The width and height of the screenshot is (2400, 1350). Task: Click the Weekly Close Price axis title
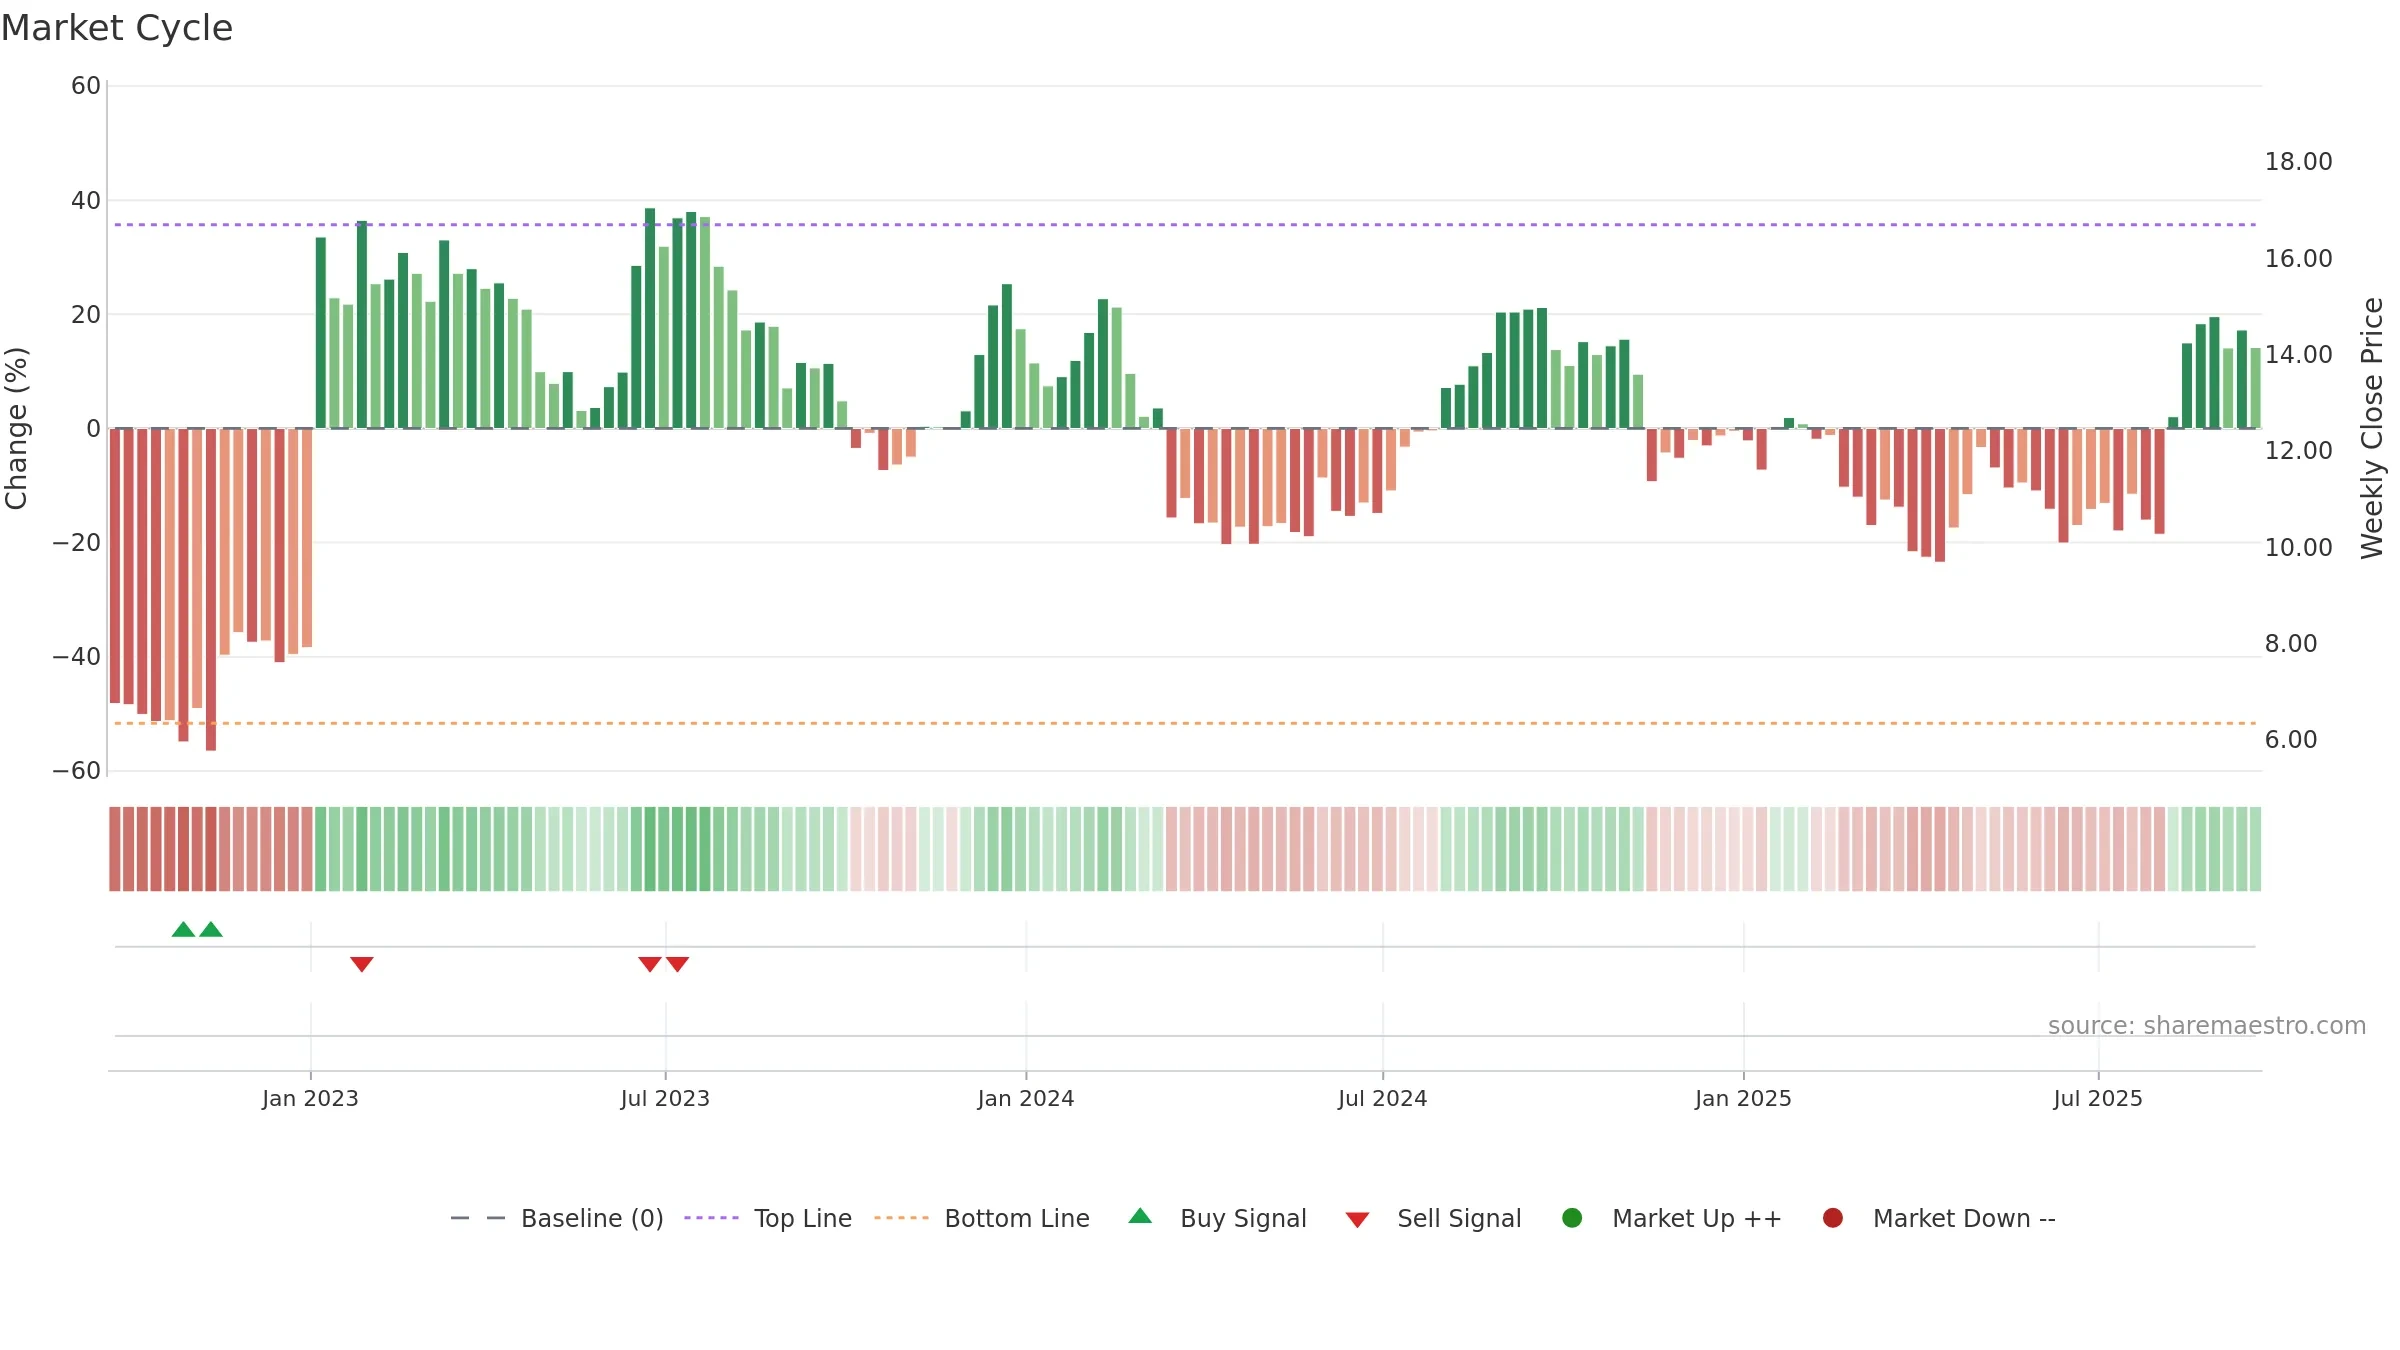click(x=2372, y=428)
